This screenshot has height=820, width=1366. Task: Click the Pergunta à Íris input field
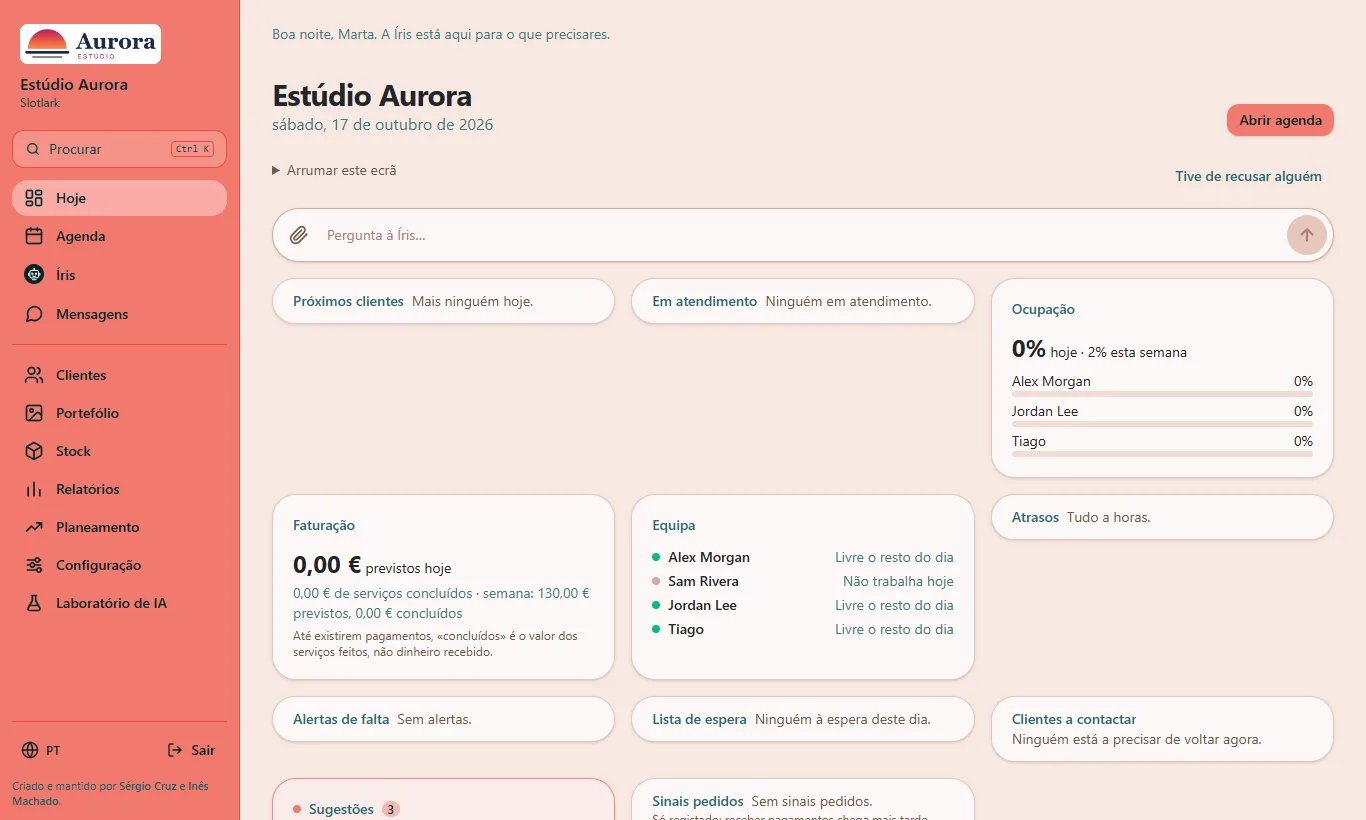pyautogui.click(x=800, y=235)
